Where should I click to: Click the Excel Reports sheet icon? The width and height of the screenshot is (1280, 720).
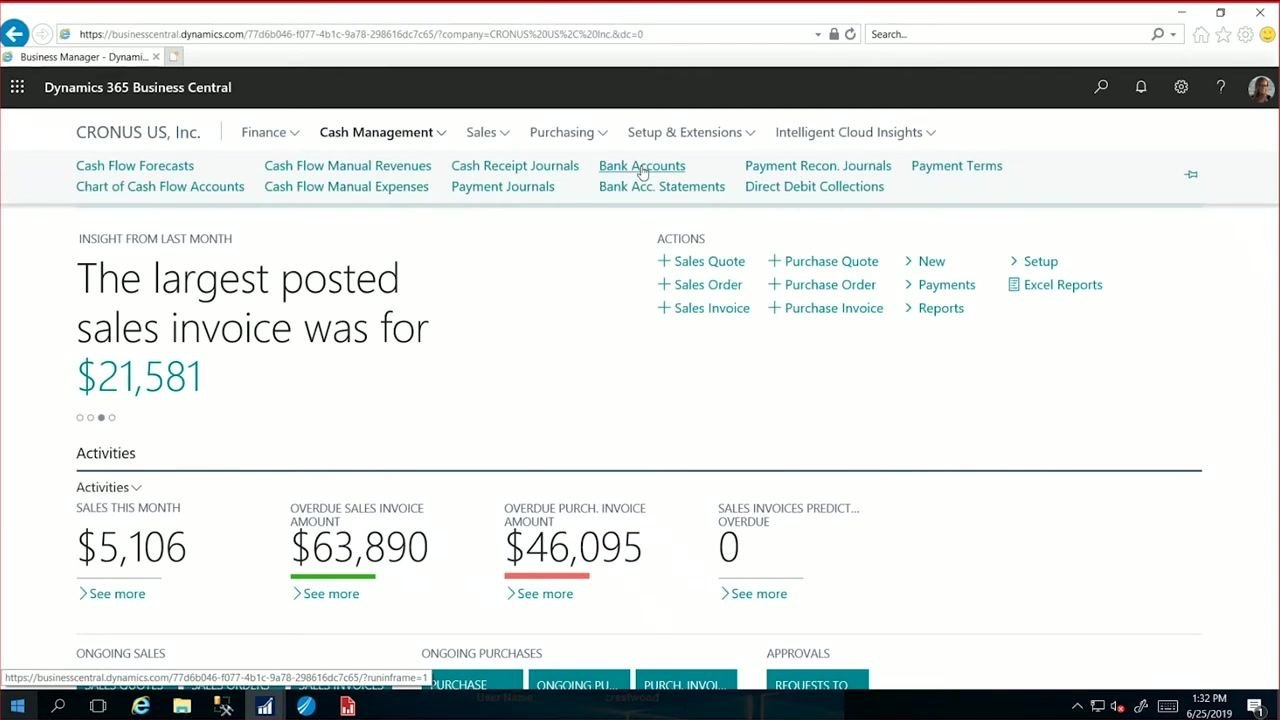(x=1014, y=285)
